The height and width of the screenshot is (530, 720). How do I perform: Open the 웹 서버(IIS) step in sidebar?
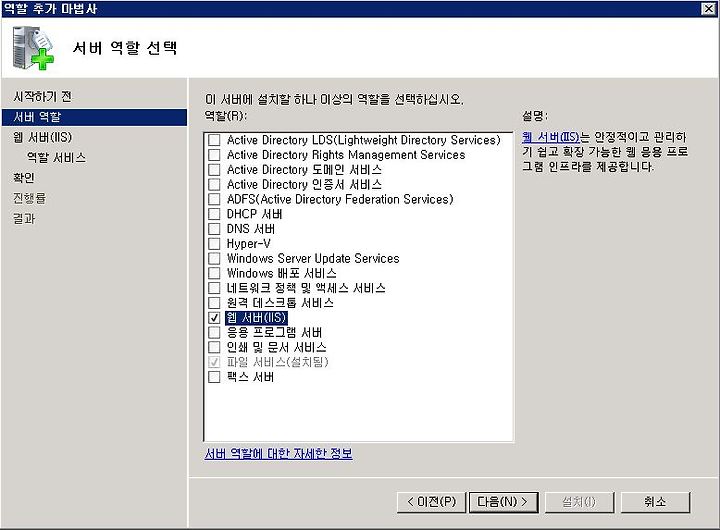click(42, 137)
